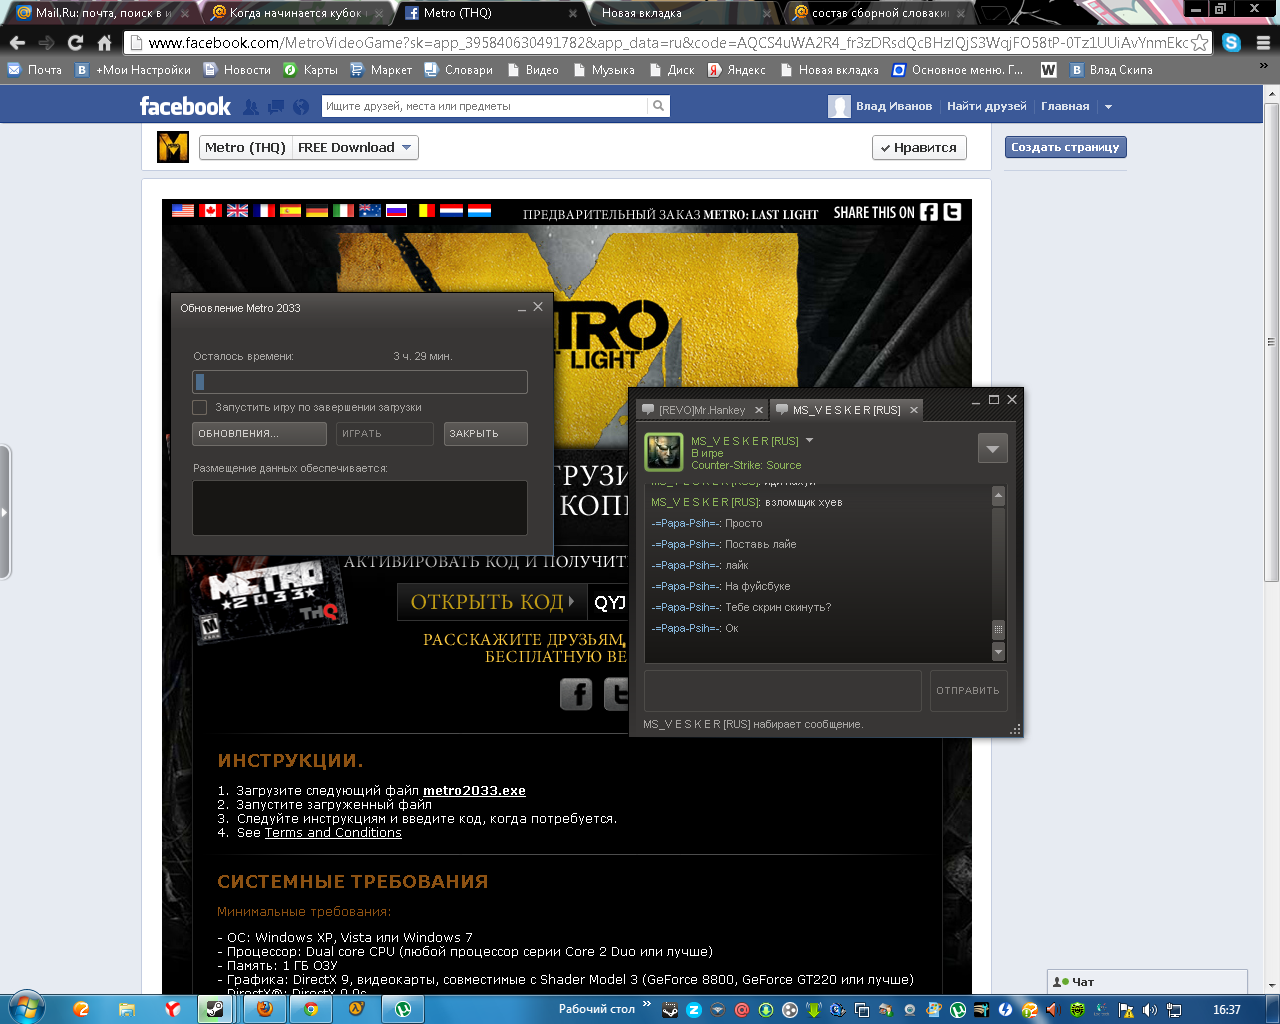Click the Facebook search magnifier icon

coord(658,106)
